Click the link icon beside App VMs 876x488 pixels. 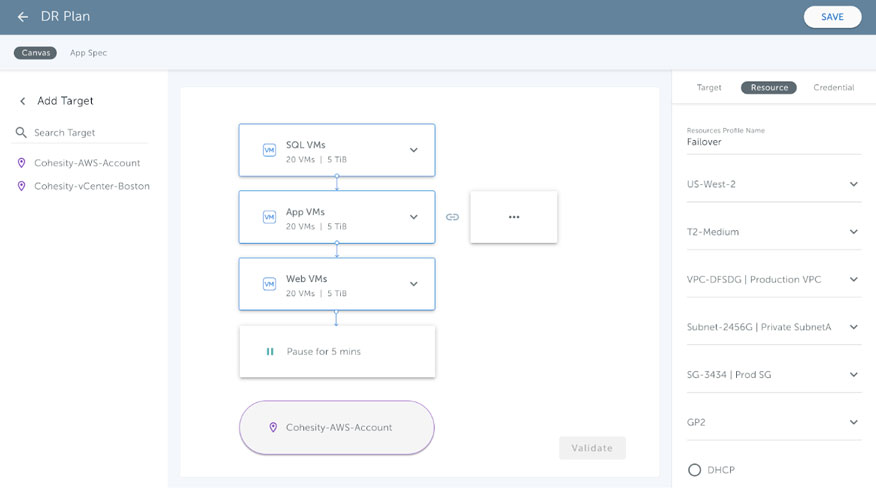tap(452, 217)
